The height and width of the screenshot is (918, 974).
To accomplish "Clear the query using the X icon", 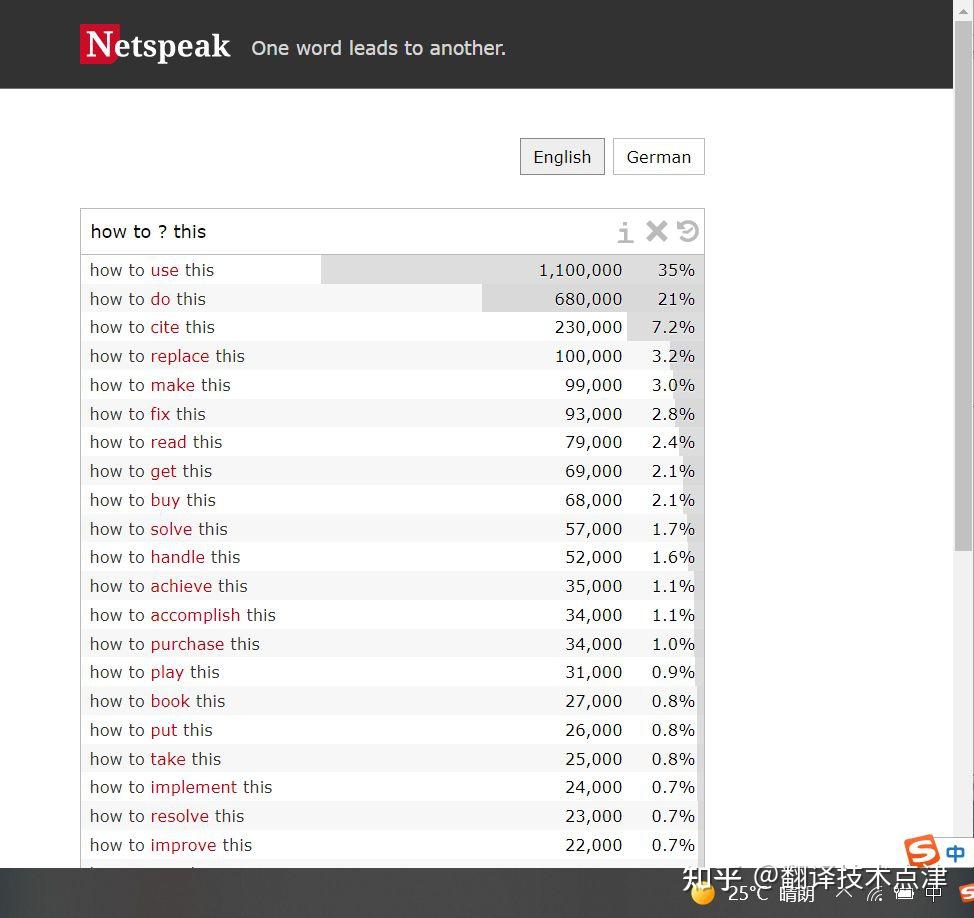I will 656,231.
